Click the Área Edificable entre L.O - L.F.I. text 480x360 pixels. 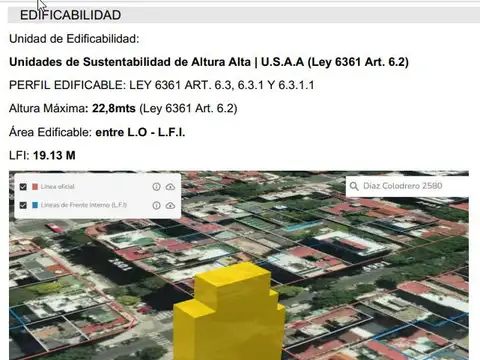pos(97,132)
